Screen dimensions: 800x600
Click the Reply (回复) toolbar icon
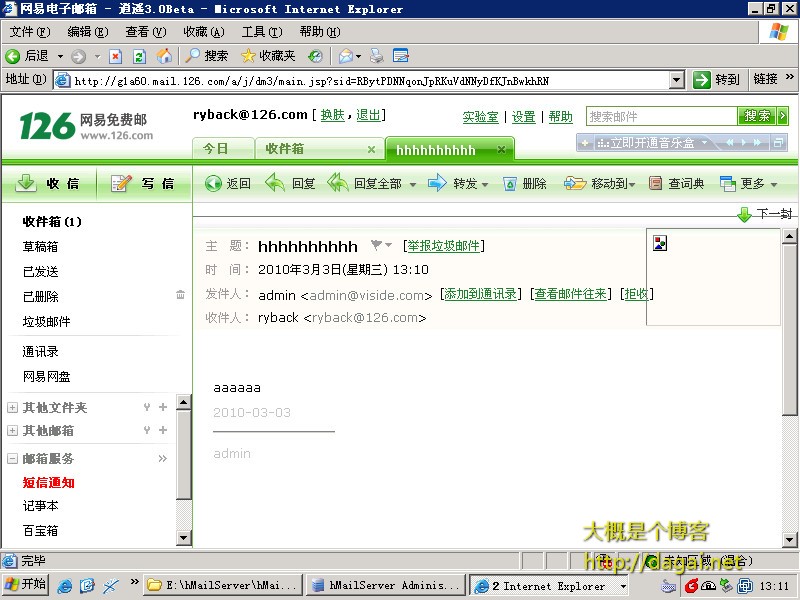275,183
